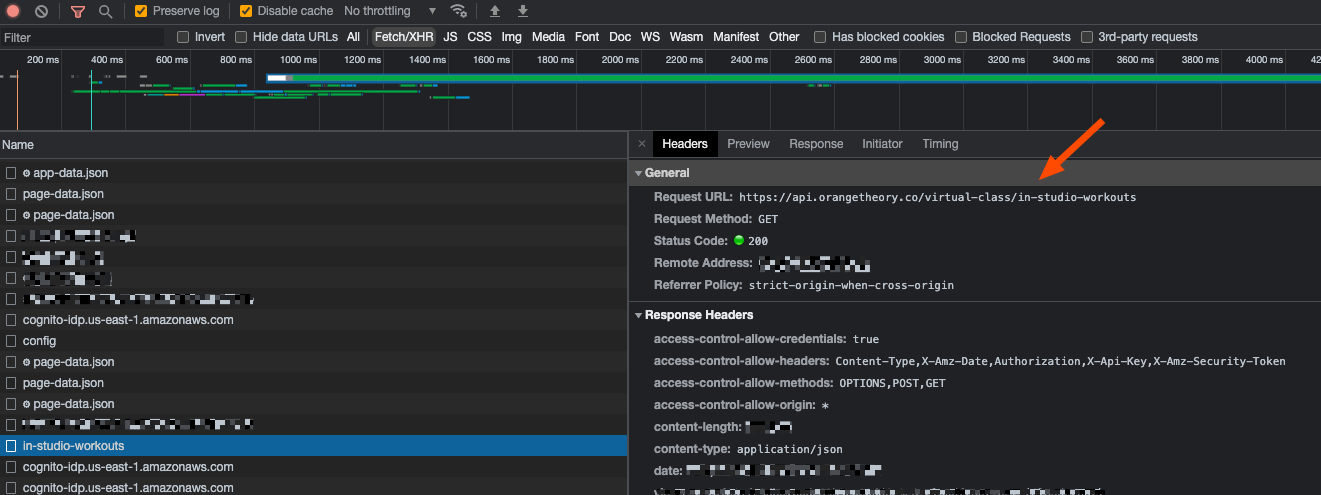Filter by Media requests
The image size is (1321, 495).
(548, 37)
